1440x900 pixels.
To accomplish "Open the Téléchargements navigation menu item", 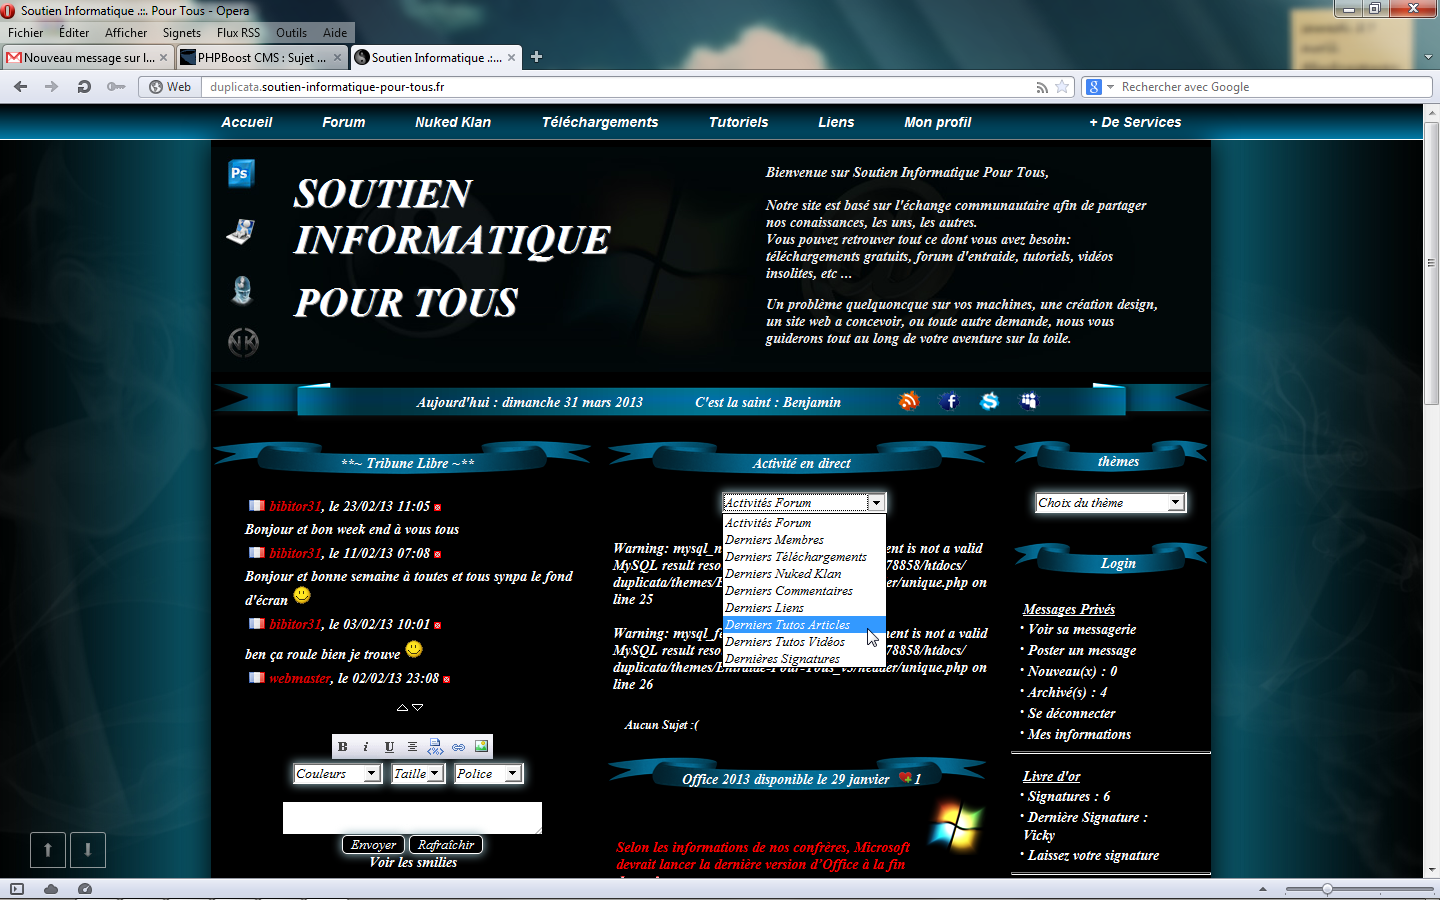I will click(x=600, y=122).
